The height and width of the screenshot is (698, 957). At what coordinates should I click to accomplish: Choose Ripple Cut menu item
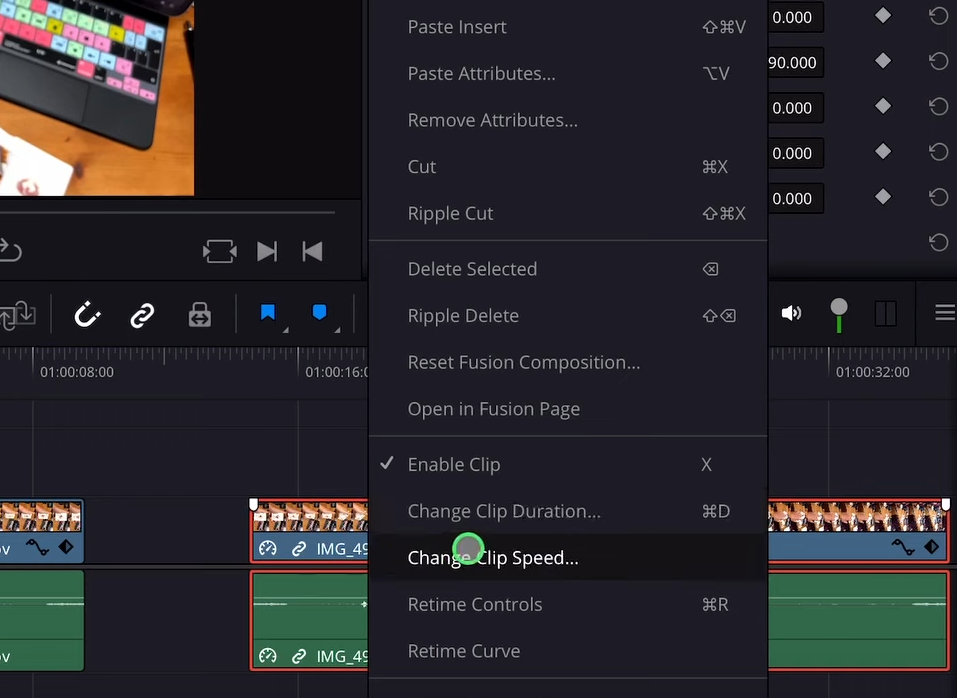(568, 214)
